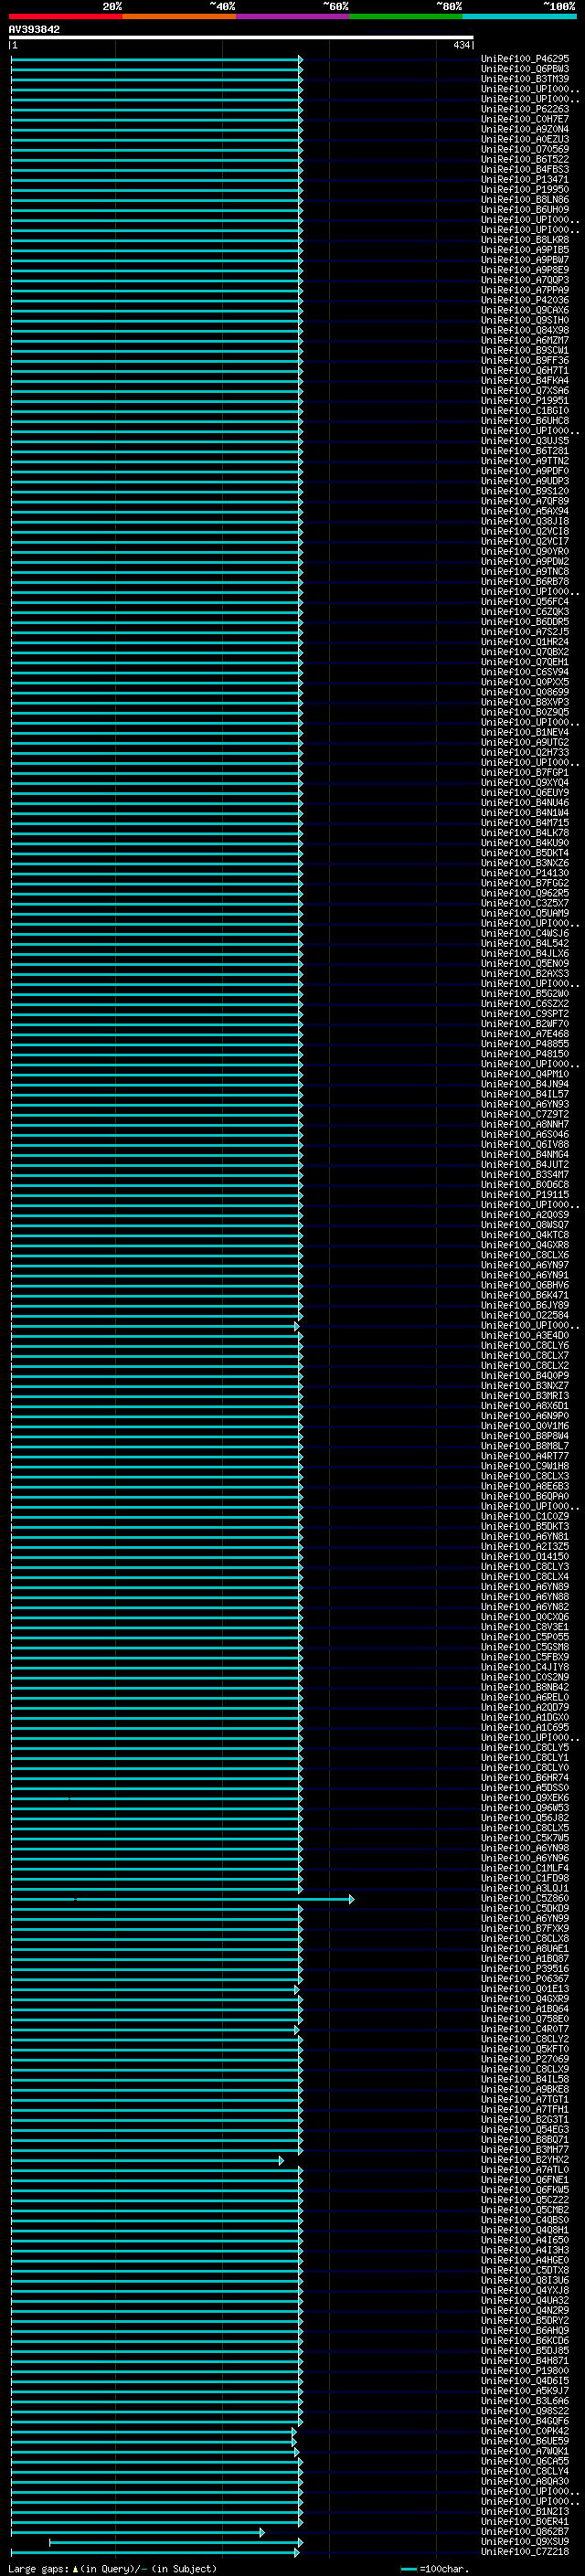
Task: Select hit UniRef100_B8LKR8
Action: pos(525,240)
